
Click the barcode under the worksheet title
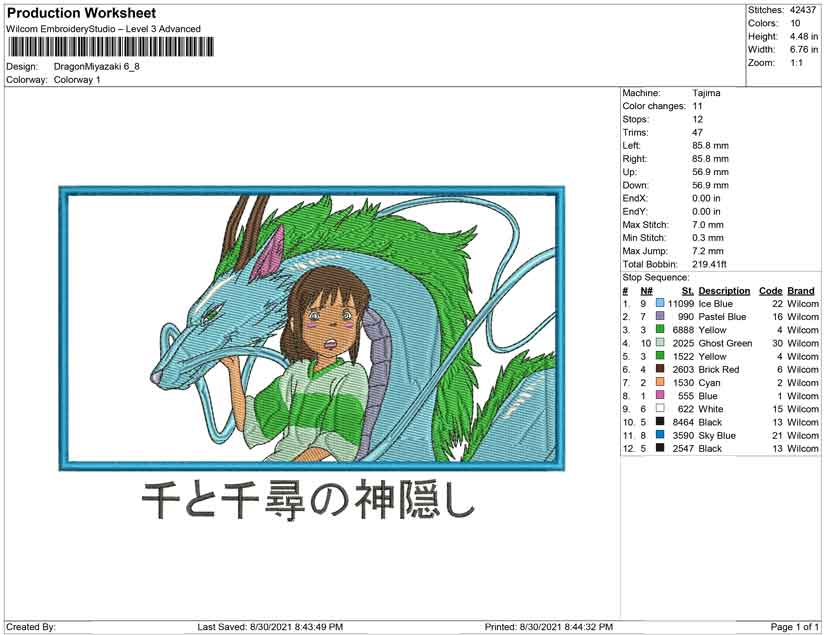tap(111, 47)
